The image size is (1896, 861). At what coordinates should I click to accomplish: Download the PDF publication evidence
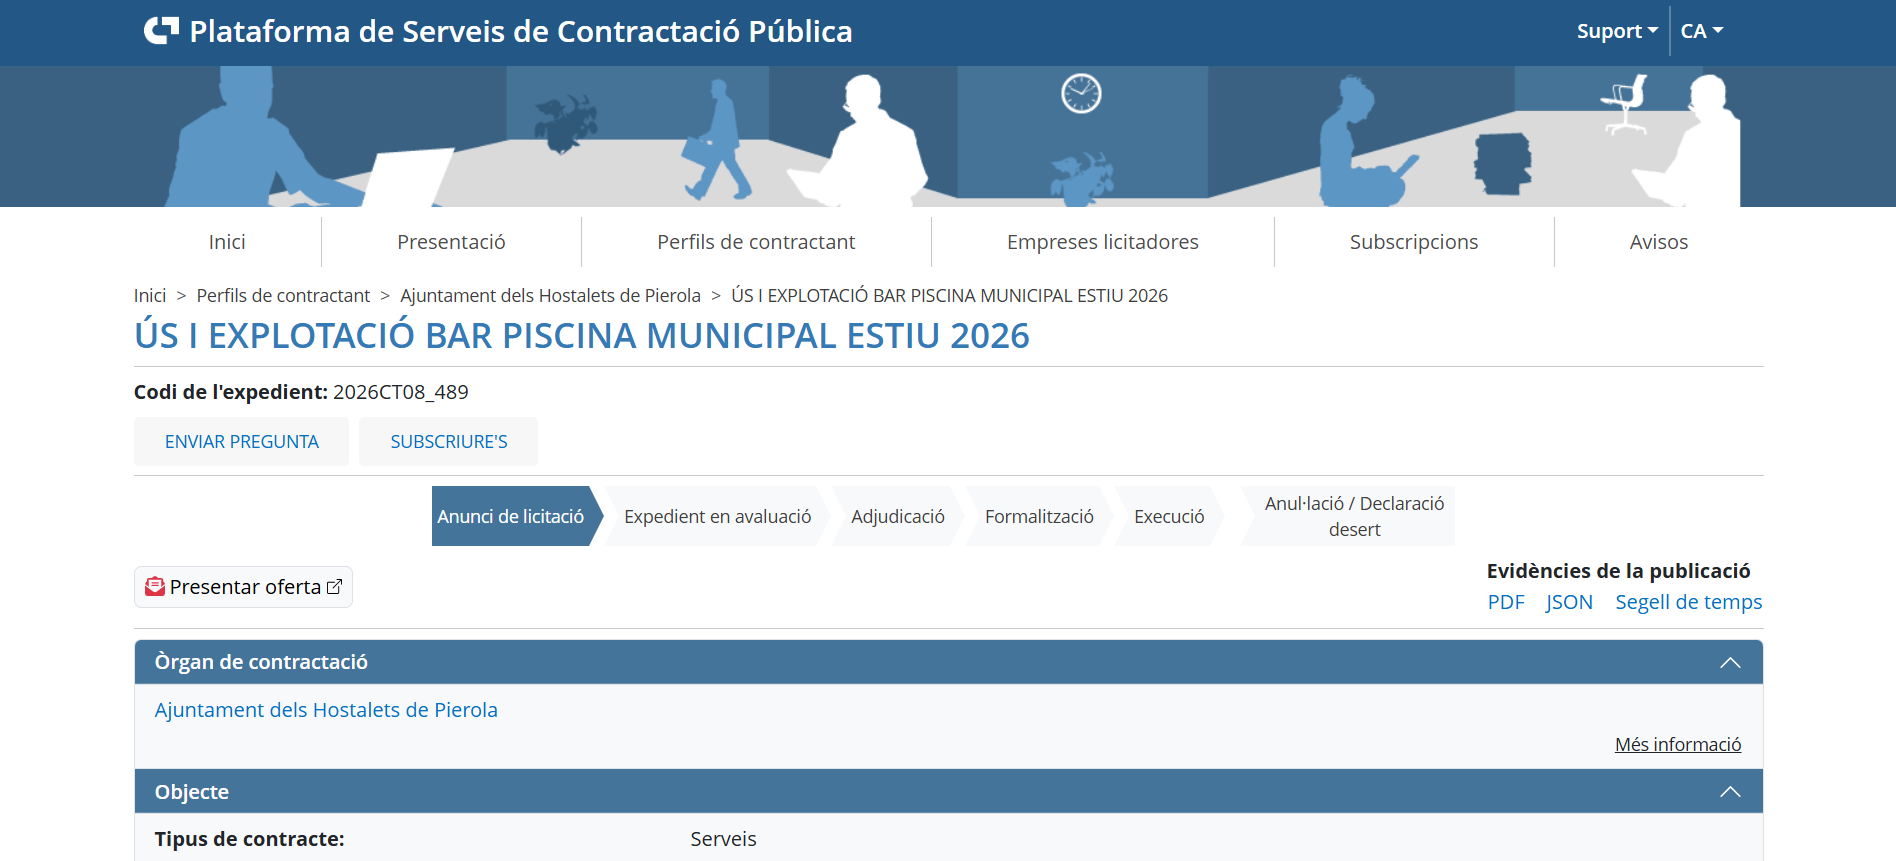pos(1505,602)
